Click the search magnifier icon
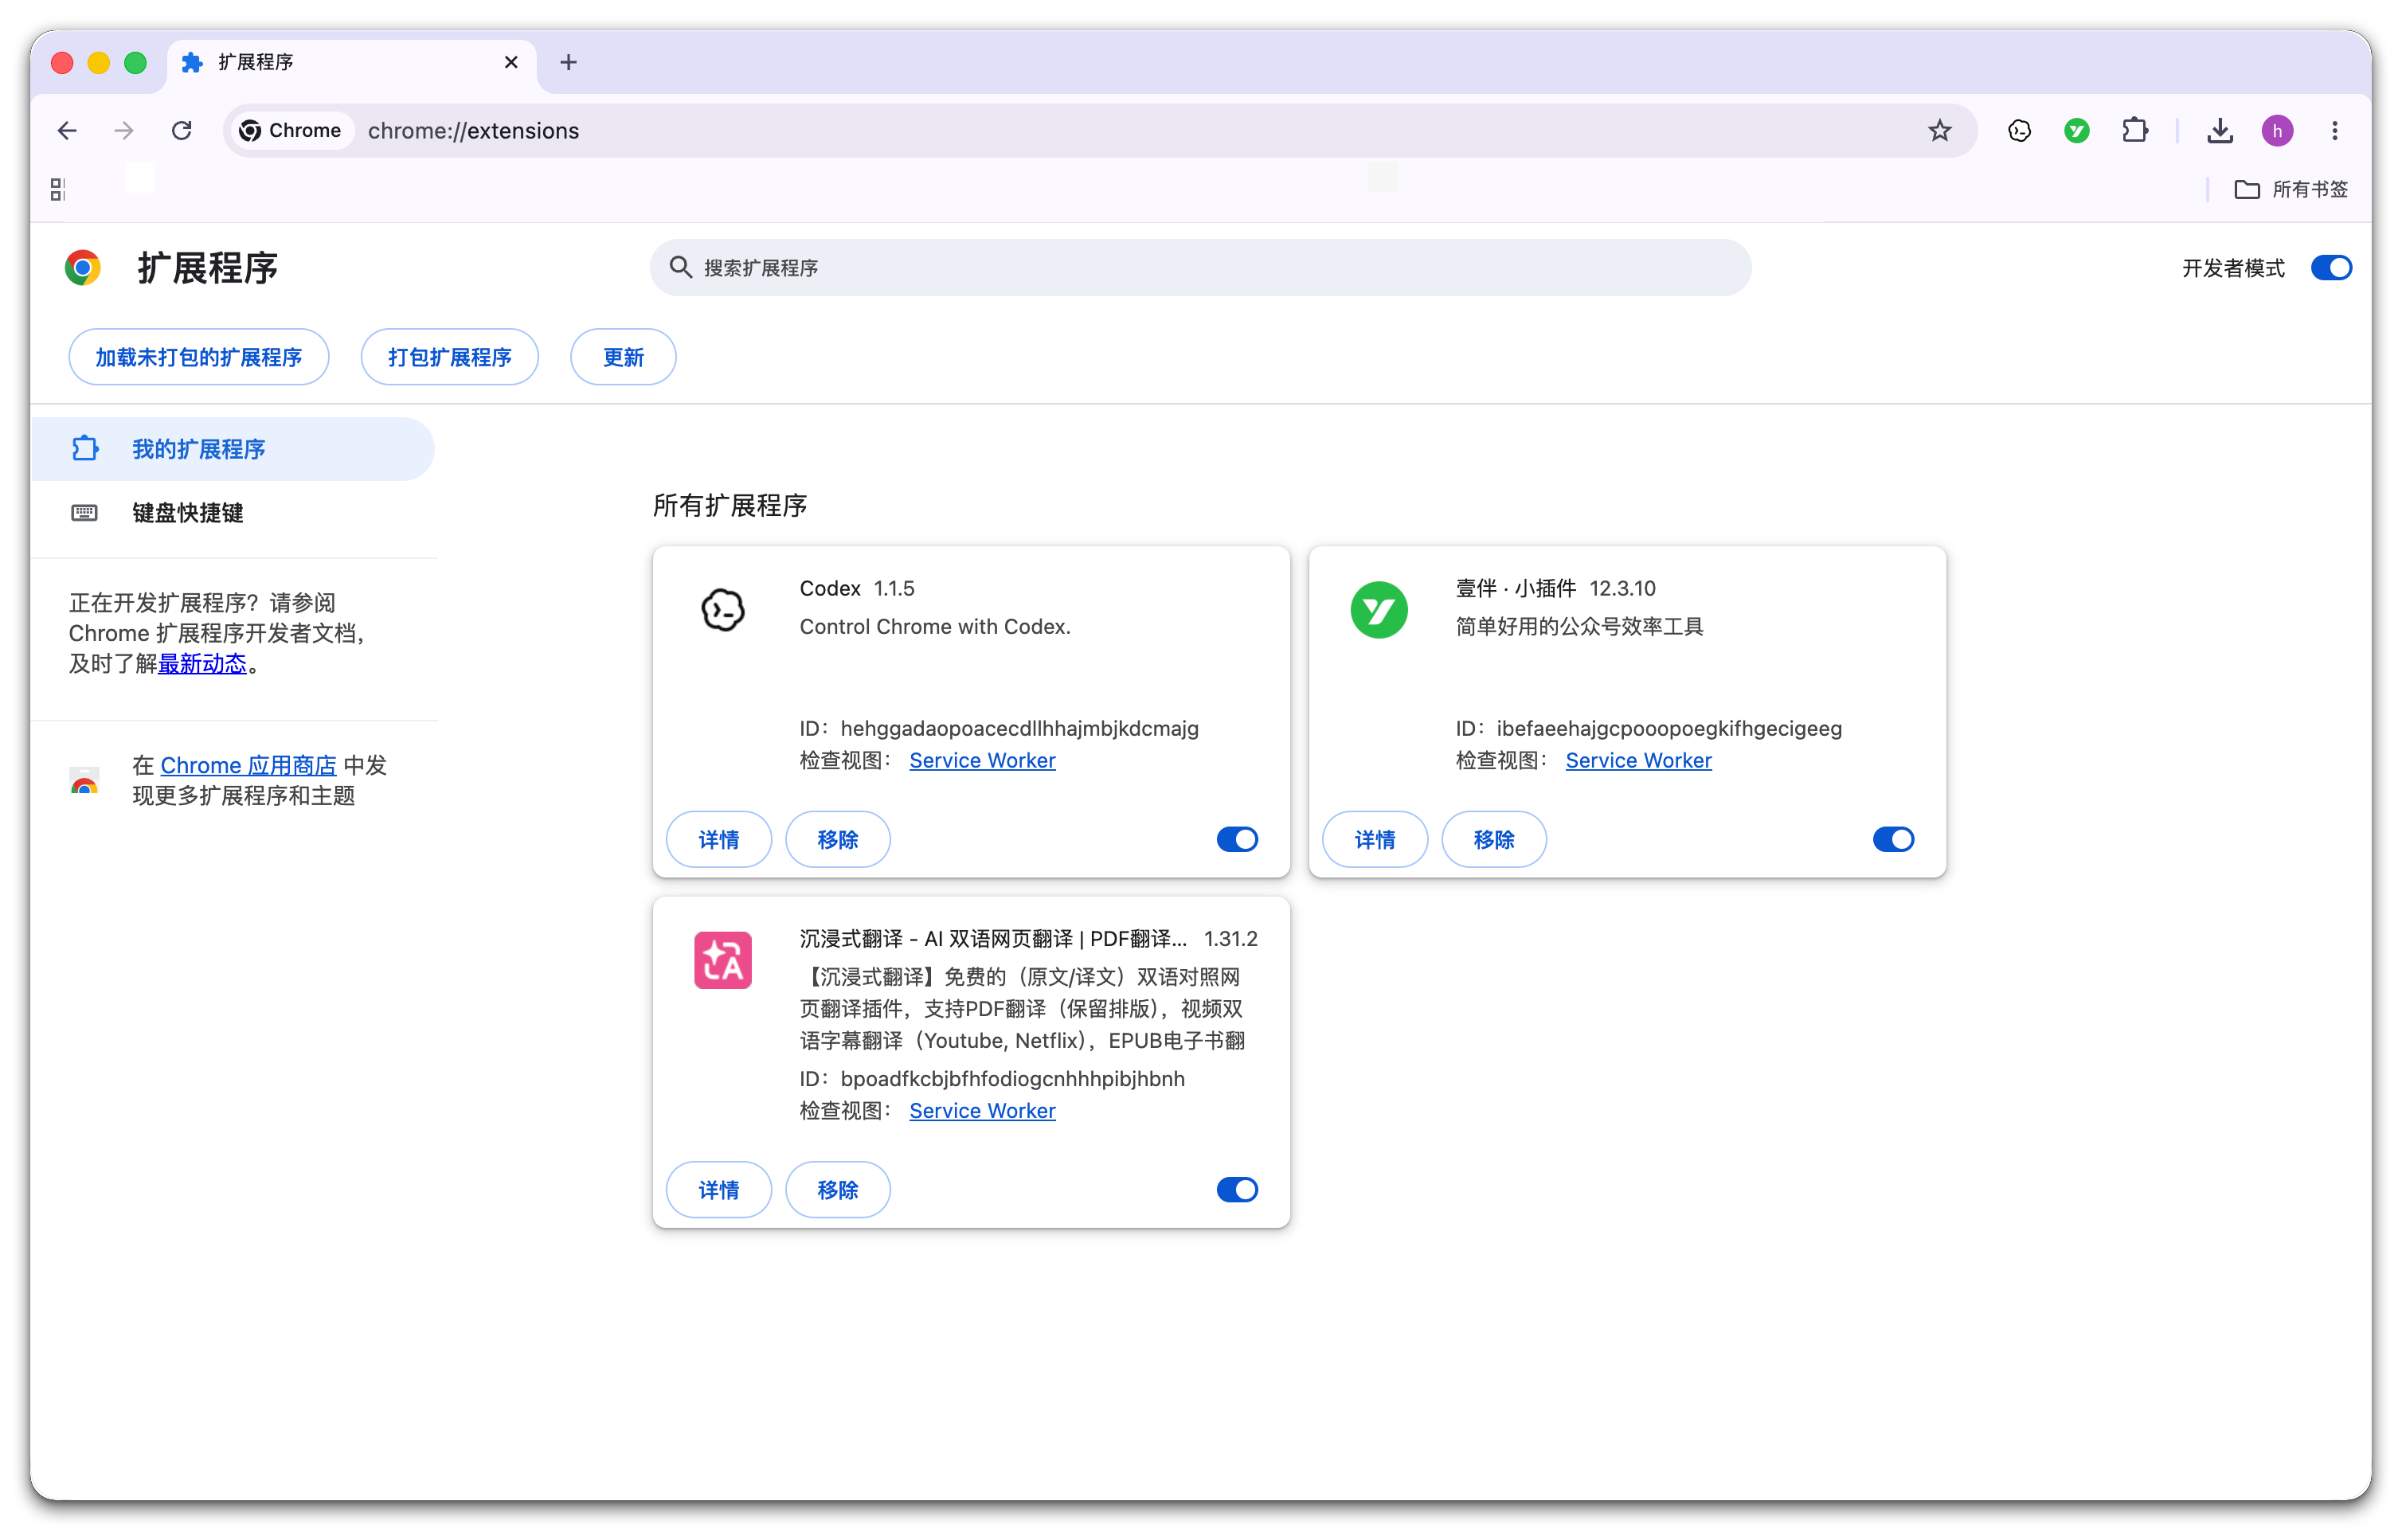 pos(680,267)
